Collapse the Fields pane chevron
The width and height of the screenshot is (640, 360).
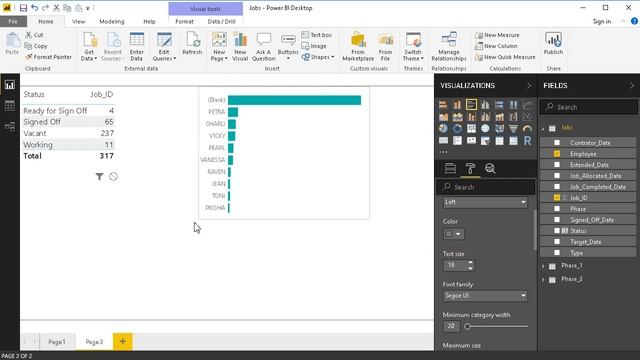point(632,85)
